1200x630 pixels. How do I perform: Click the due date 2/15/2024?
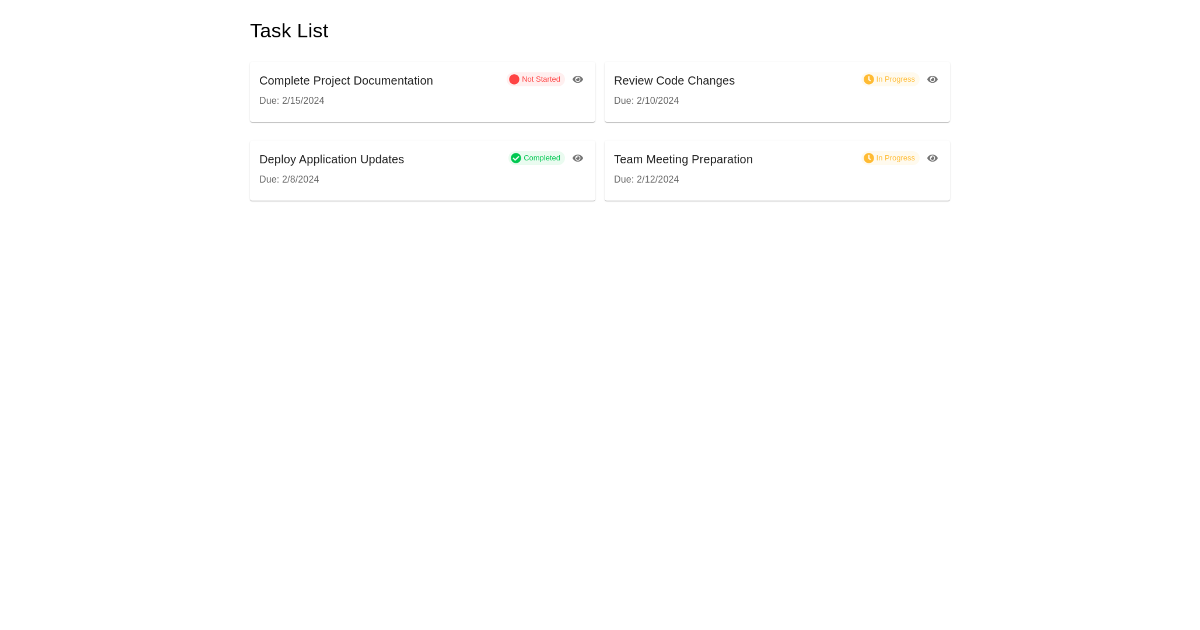pyautogui.click(x=292, y=101)
